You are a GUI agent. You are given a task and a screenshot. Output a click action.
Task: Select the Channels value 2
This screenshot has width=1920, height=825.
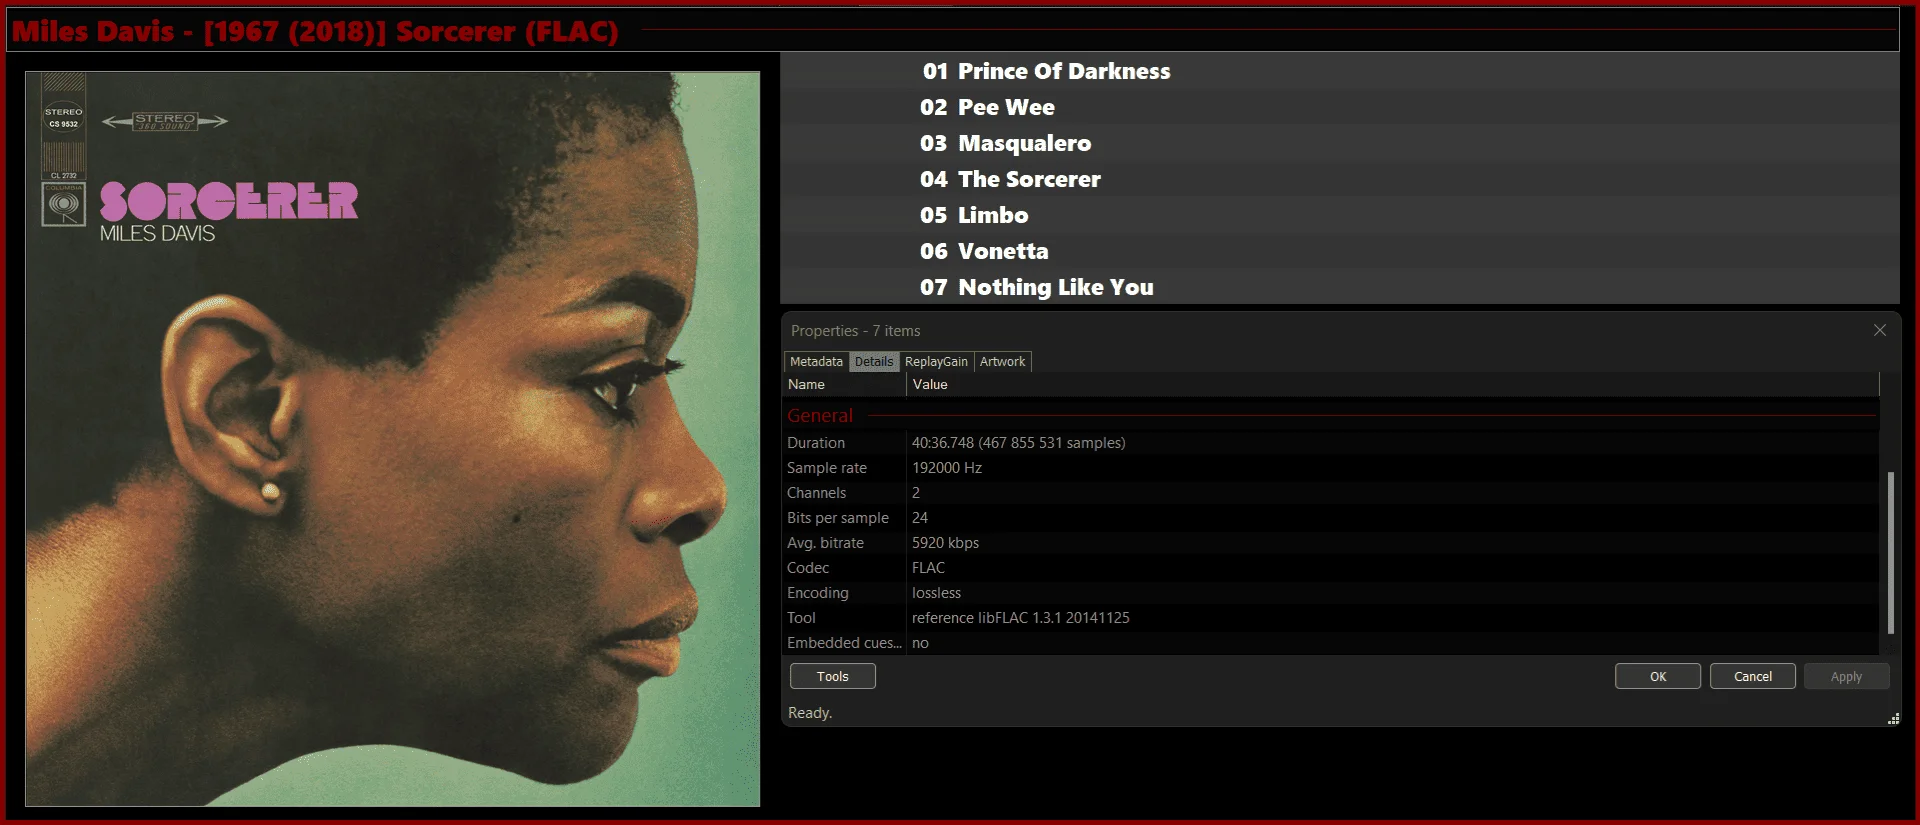click(916, 493)
